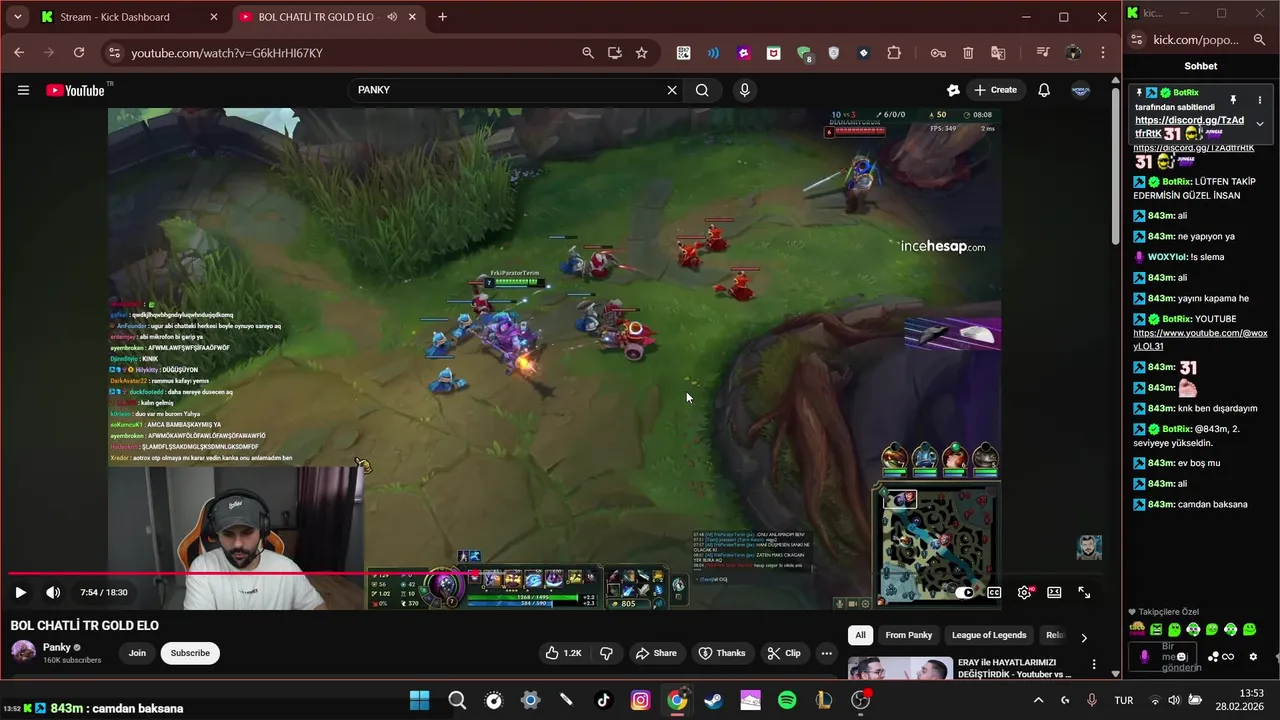Clear the PANKY search text with X

pyautogui.click(x=672, y=90)
